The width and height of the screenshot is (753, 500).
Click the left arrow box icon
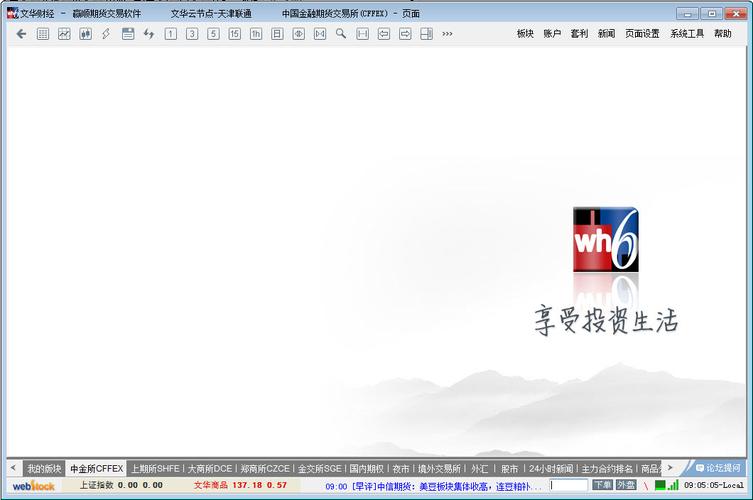click(384, 34)
